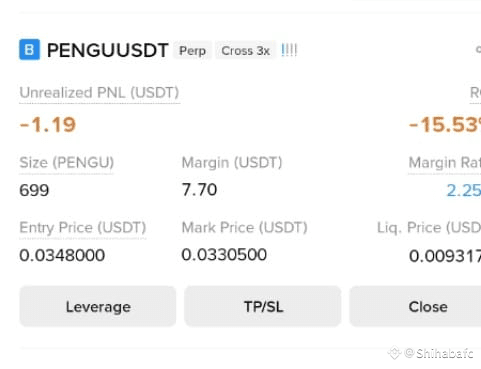481x369 pixels.
Task: Close the PENGUUSDT position
Action: coord(415,306)
